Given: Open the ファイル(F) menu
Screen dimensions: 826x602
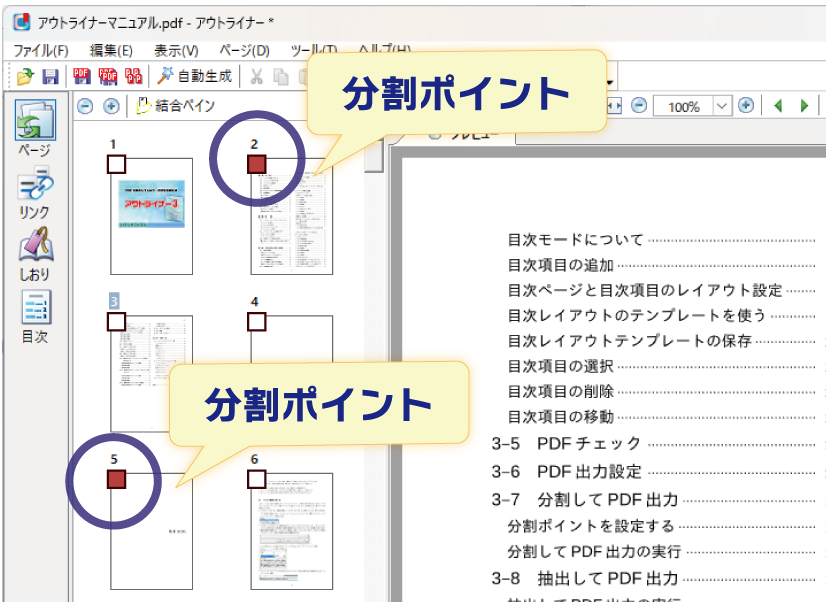Looking at the screenshot, I should tap(40, 50).
